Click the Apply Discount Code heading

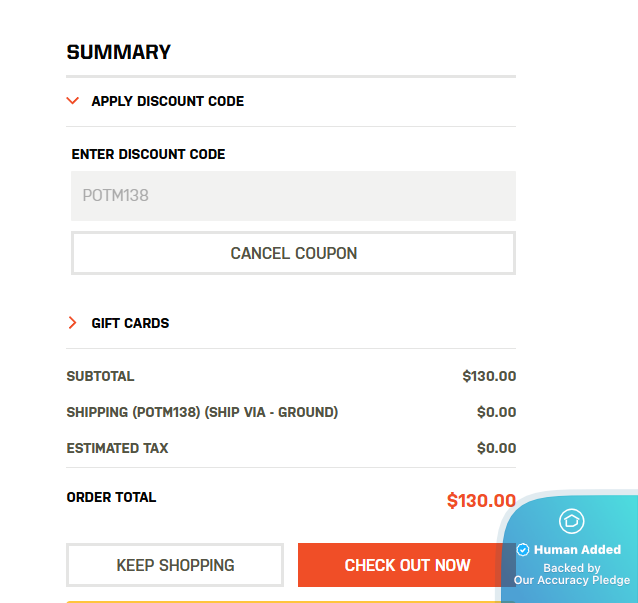click(x=167, y=101)
